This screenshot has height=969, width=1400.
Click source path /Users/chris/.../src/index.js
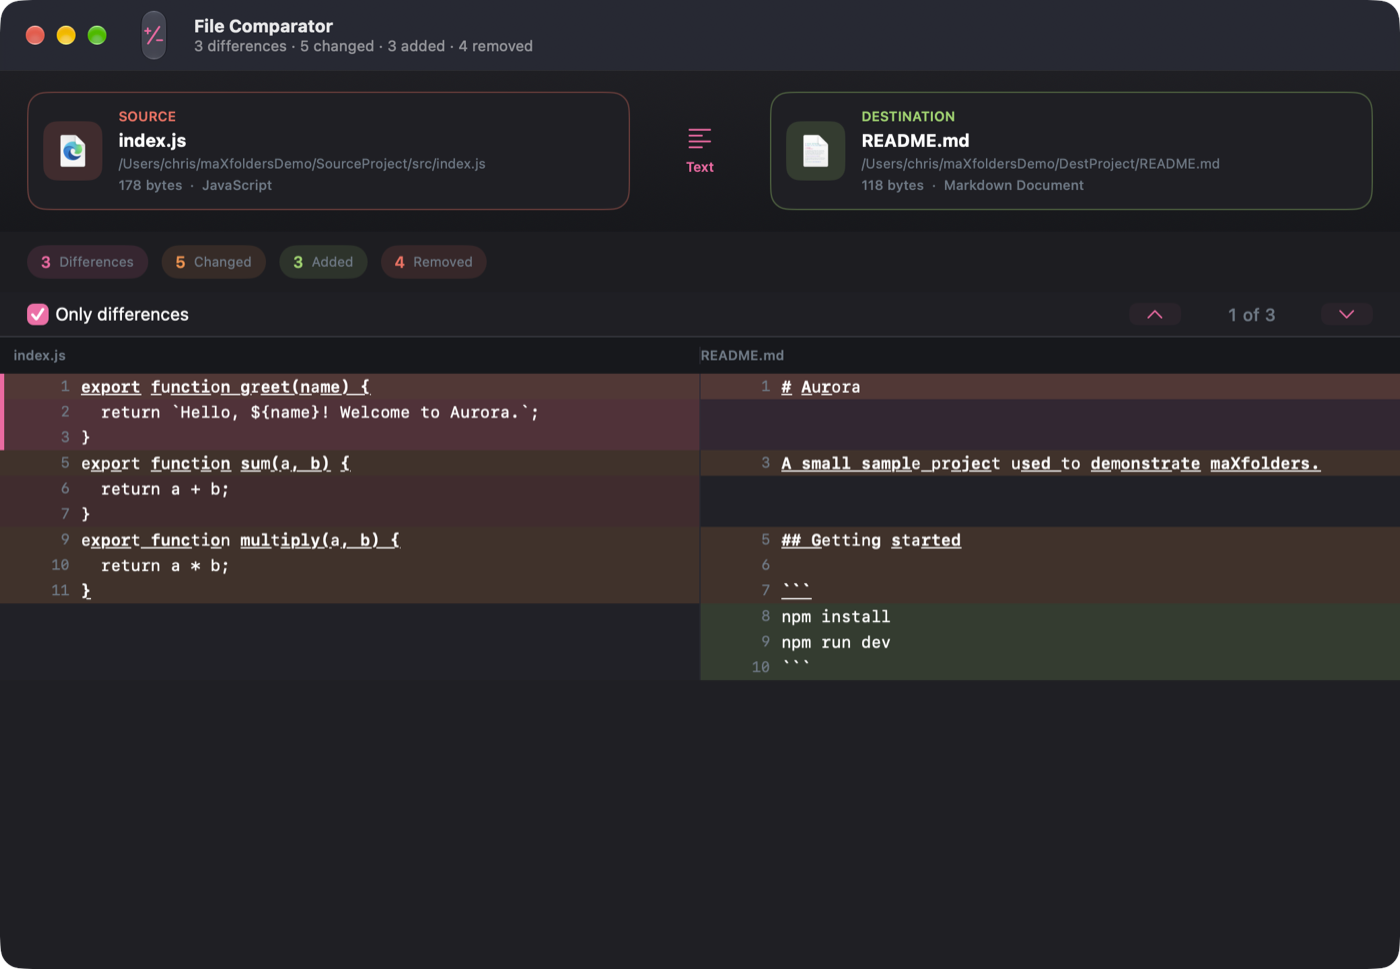tap(302, 164)
